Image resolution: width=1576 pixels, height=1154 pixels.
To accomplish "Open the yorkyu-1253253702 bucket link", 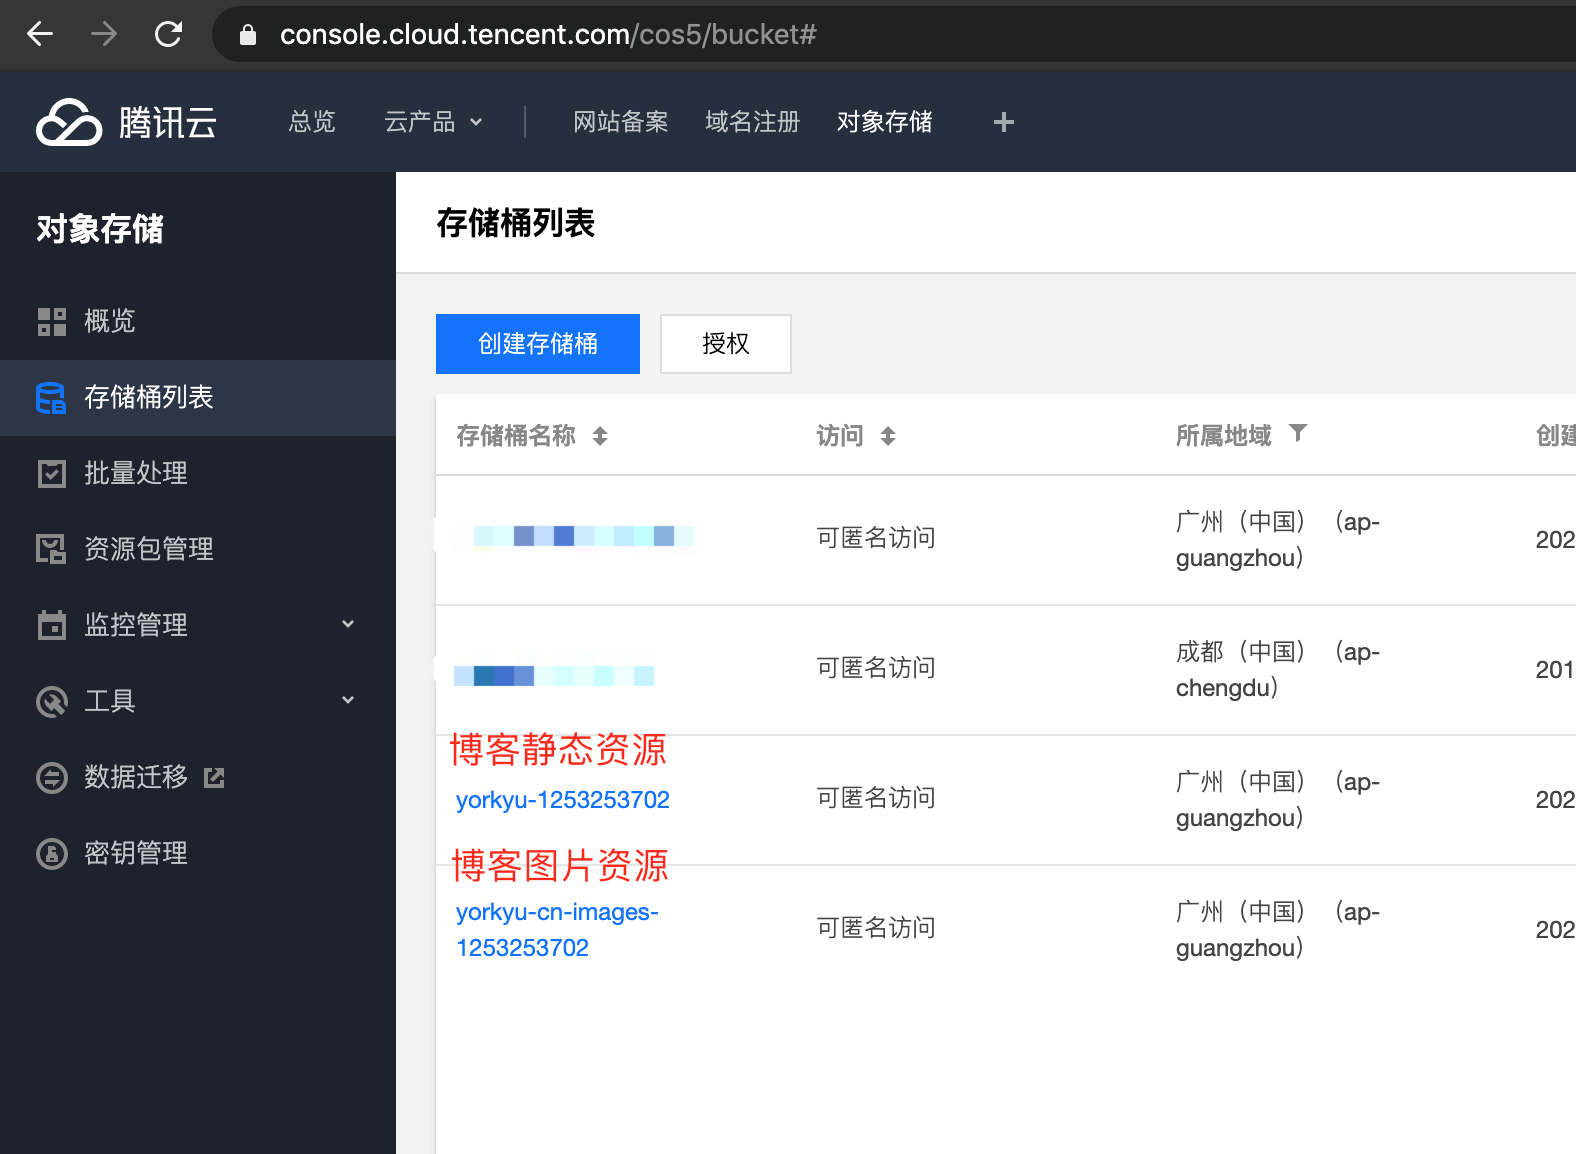I will pyautogui.click(x=563, y=800).
